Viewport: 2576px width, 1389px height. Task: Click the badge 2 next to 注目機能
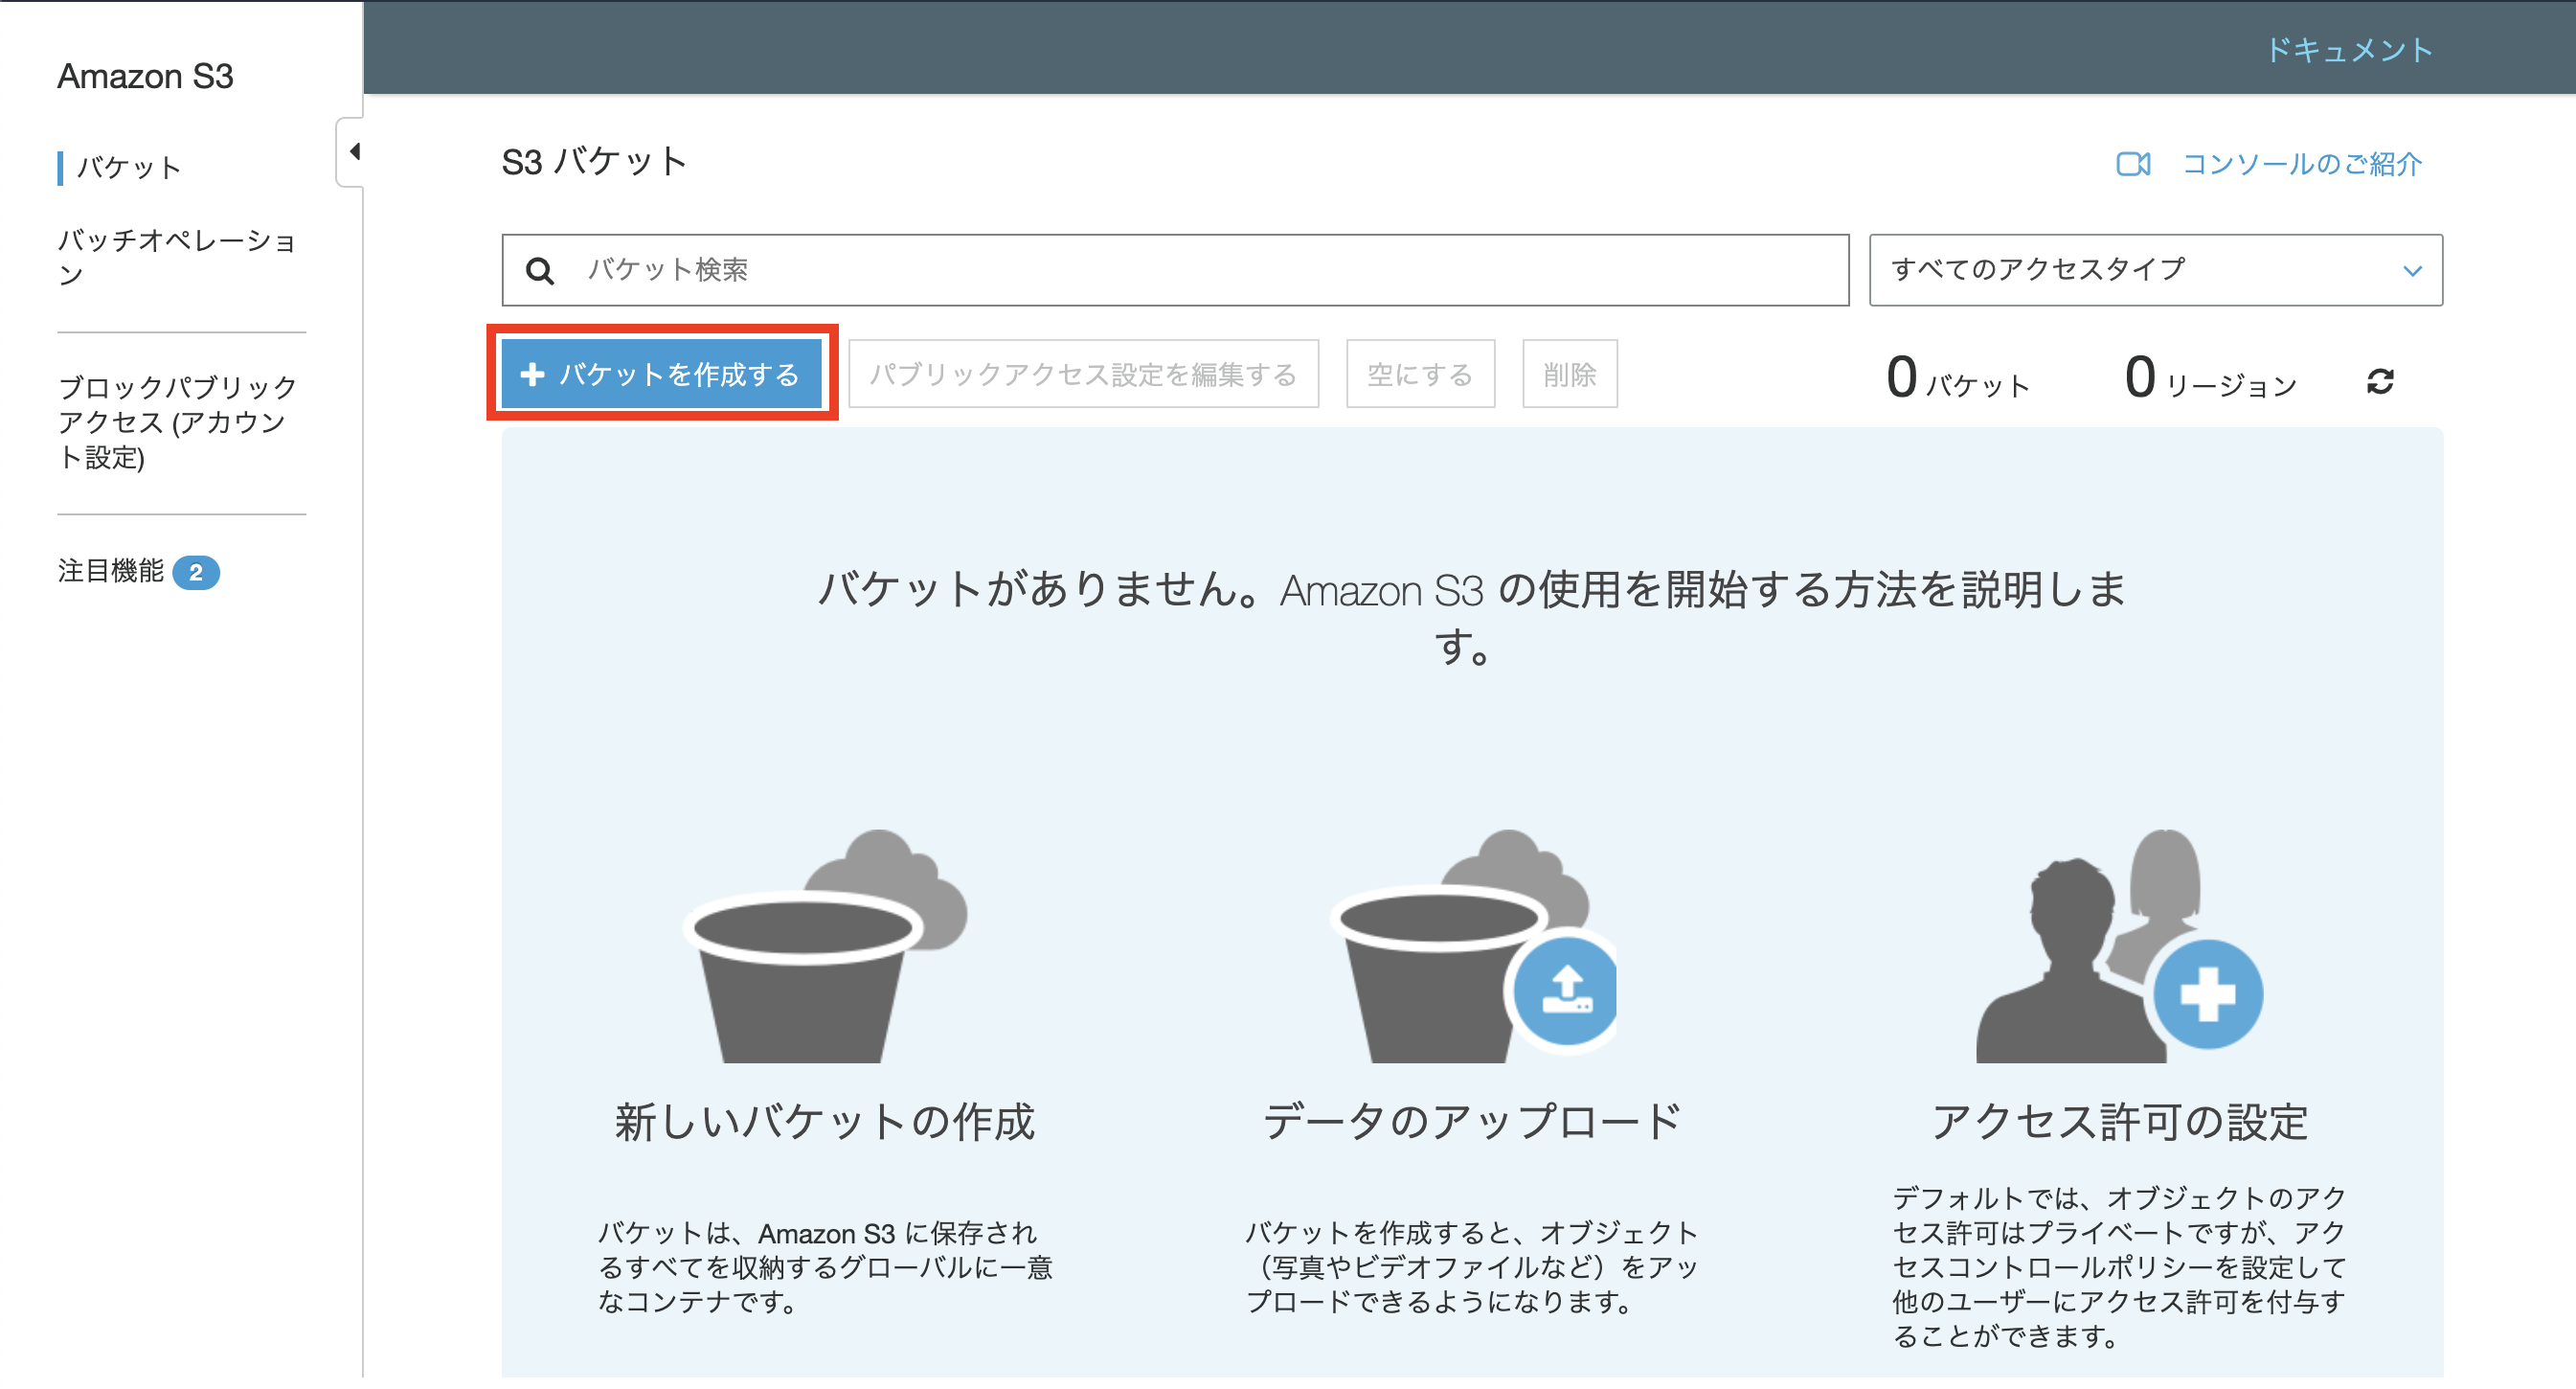196,573
